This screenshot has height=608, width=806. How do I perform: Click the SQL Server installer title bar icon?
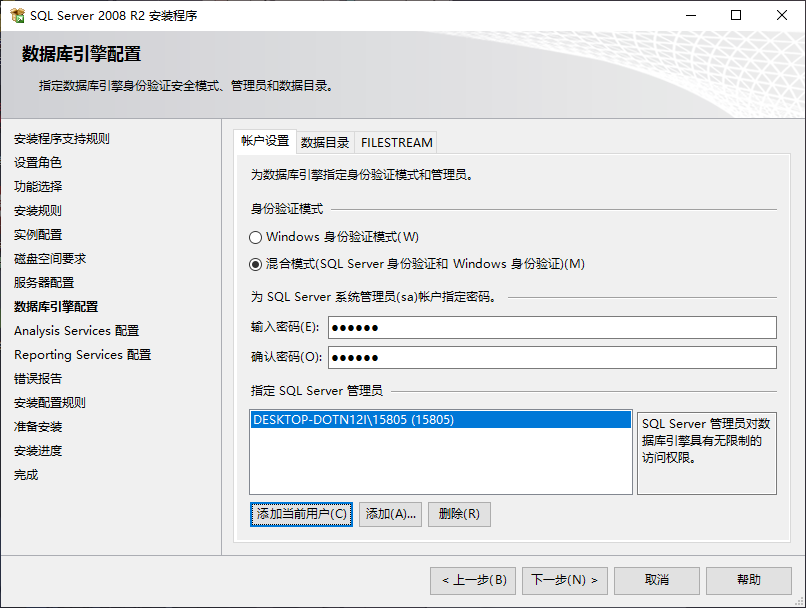coord(17,15)
